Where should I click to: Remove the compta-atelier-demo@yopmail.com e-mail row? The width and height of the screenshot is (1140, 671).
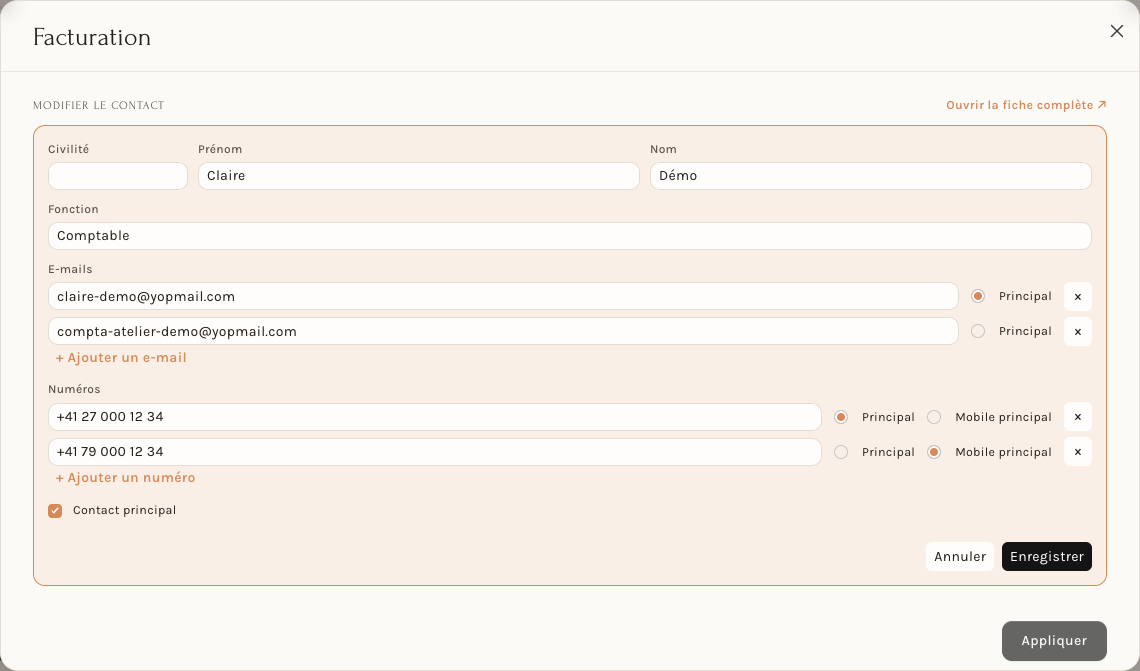click(x=1077, y=332)
